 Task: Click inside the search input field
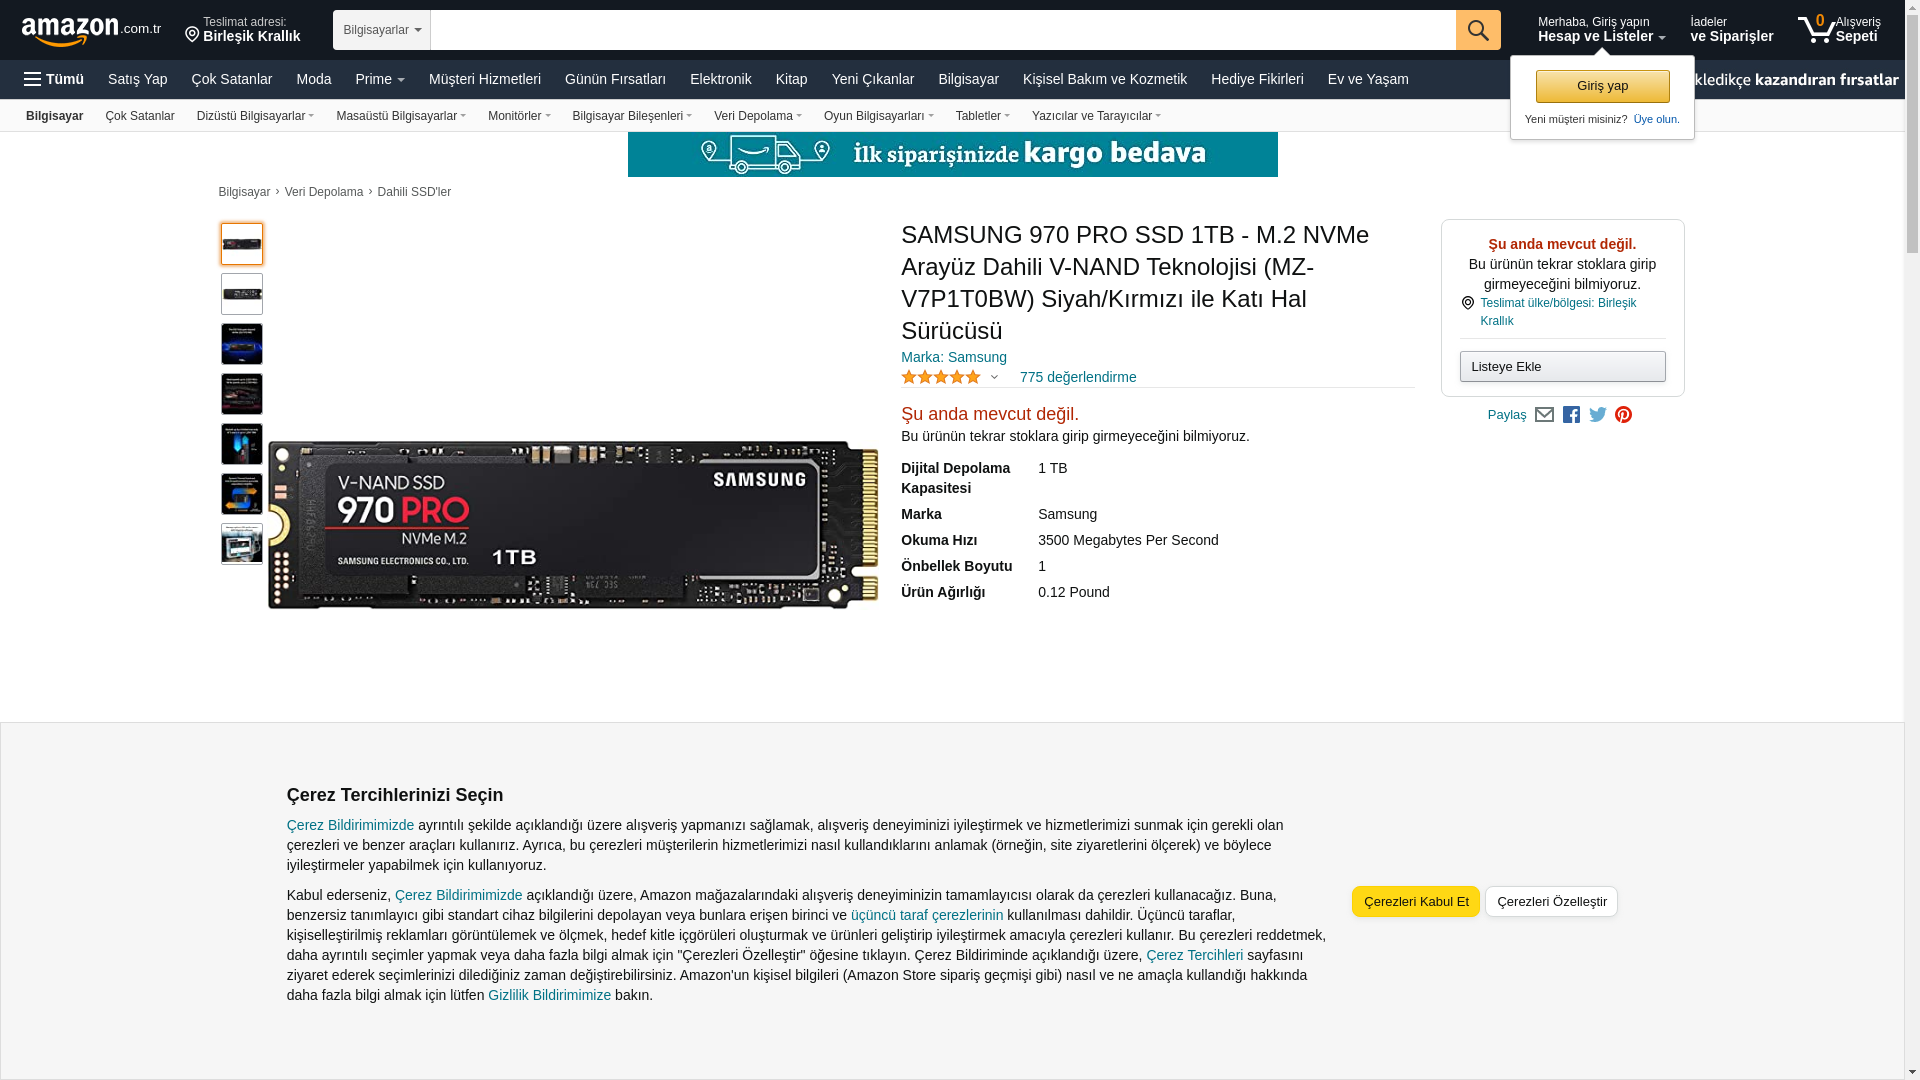[942, 30]
